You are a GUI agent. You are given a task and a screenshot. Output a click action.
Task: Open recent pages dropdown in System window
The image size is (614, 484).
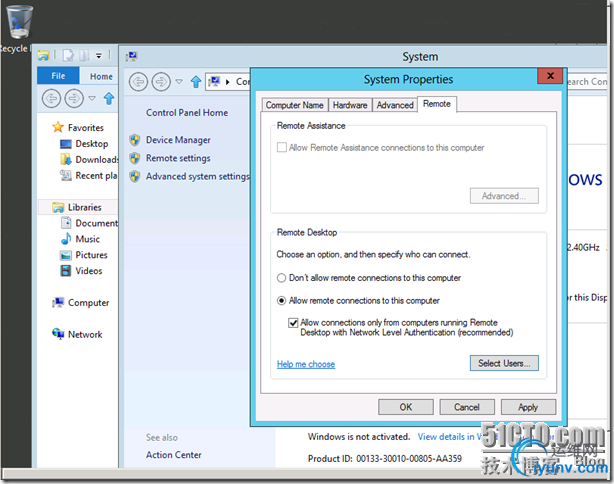[179, 82]
